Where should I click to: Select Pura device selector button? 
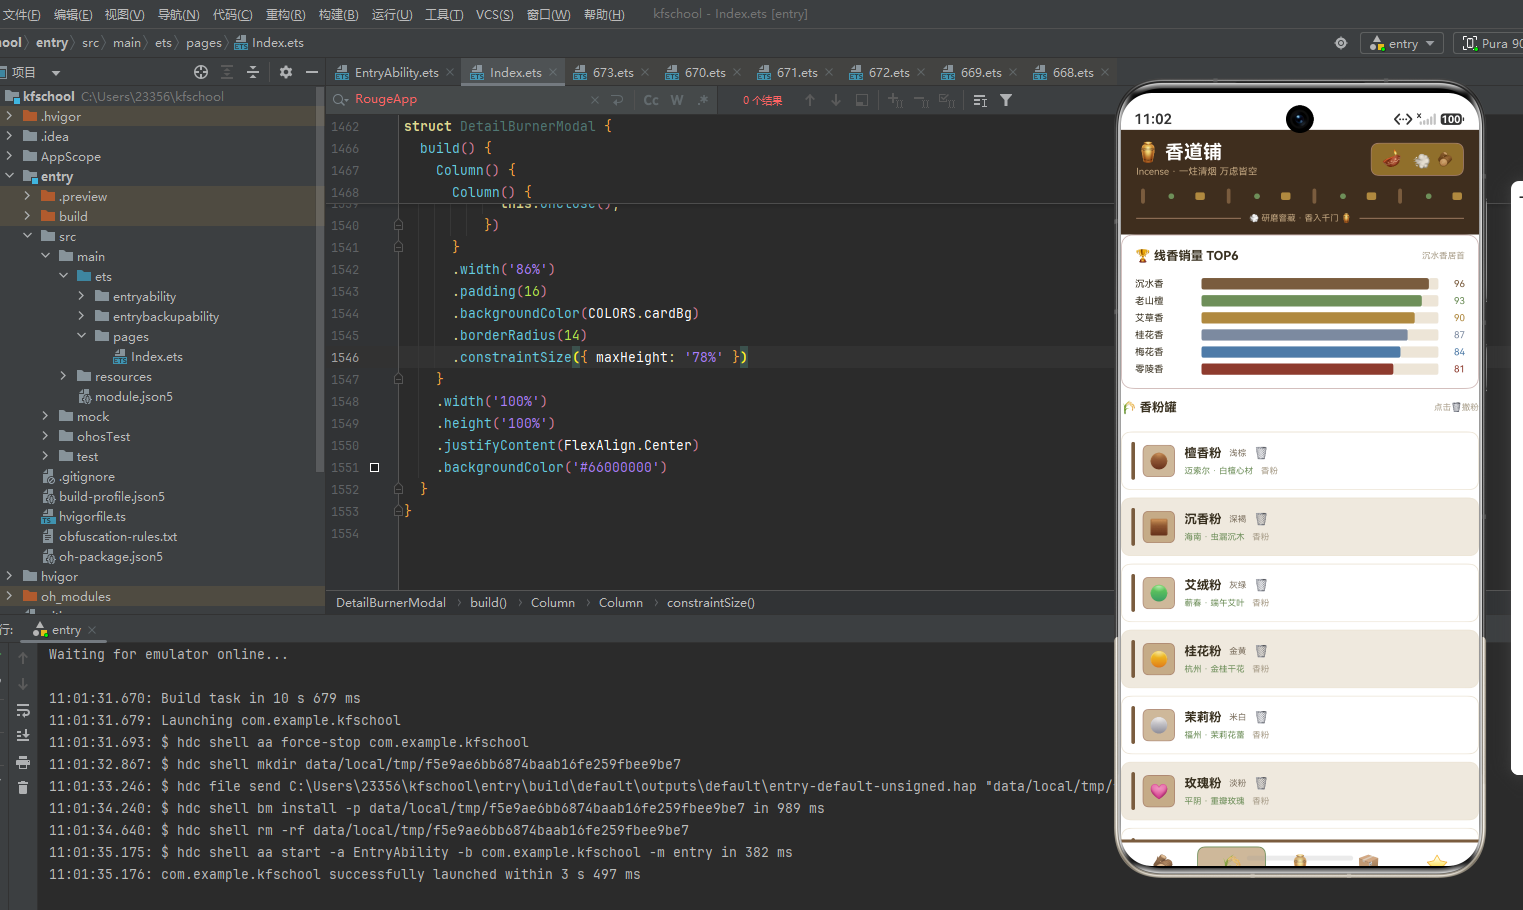click(x=1490, y=43)
